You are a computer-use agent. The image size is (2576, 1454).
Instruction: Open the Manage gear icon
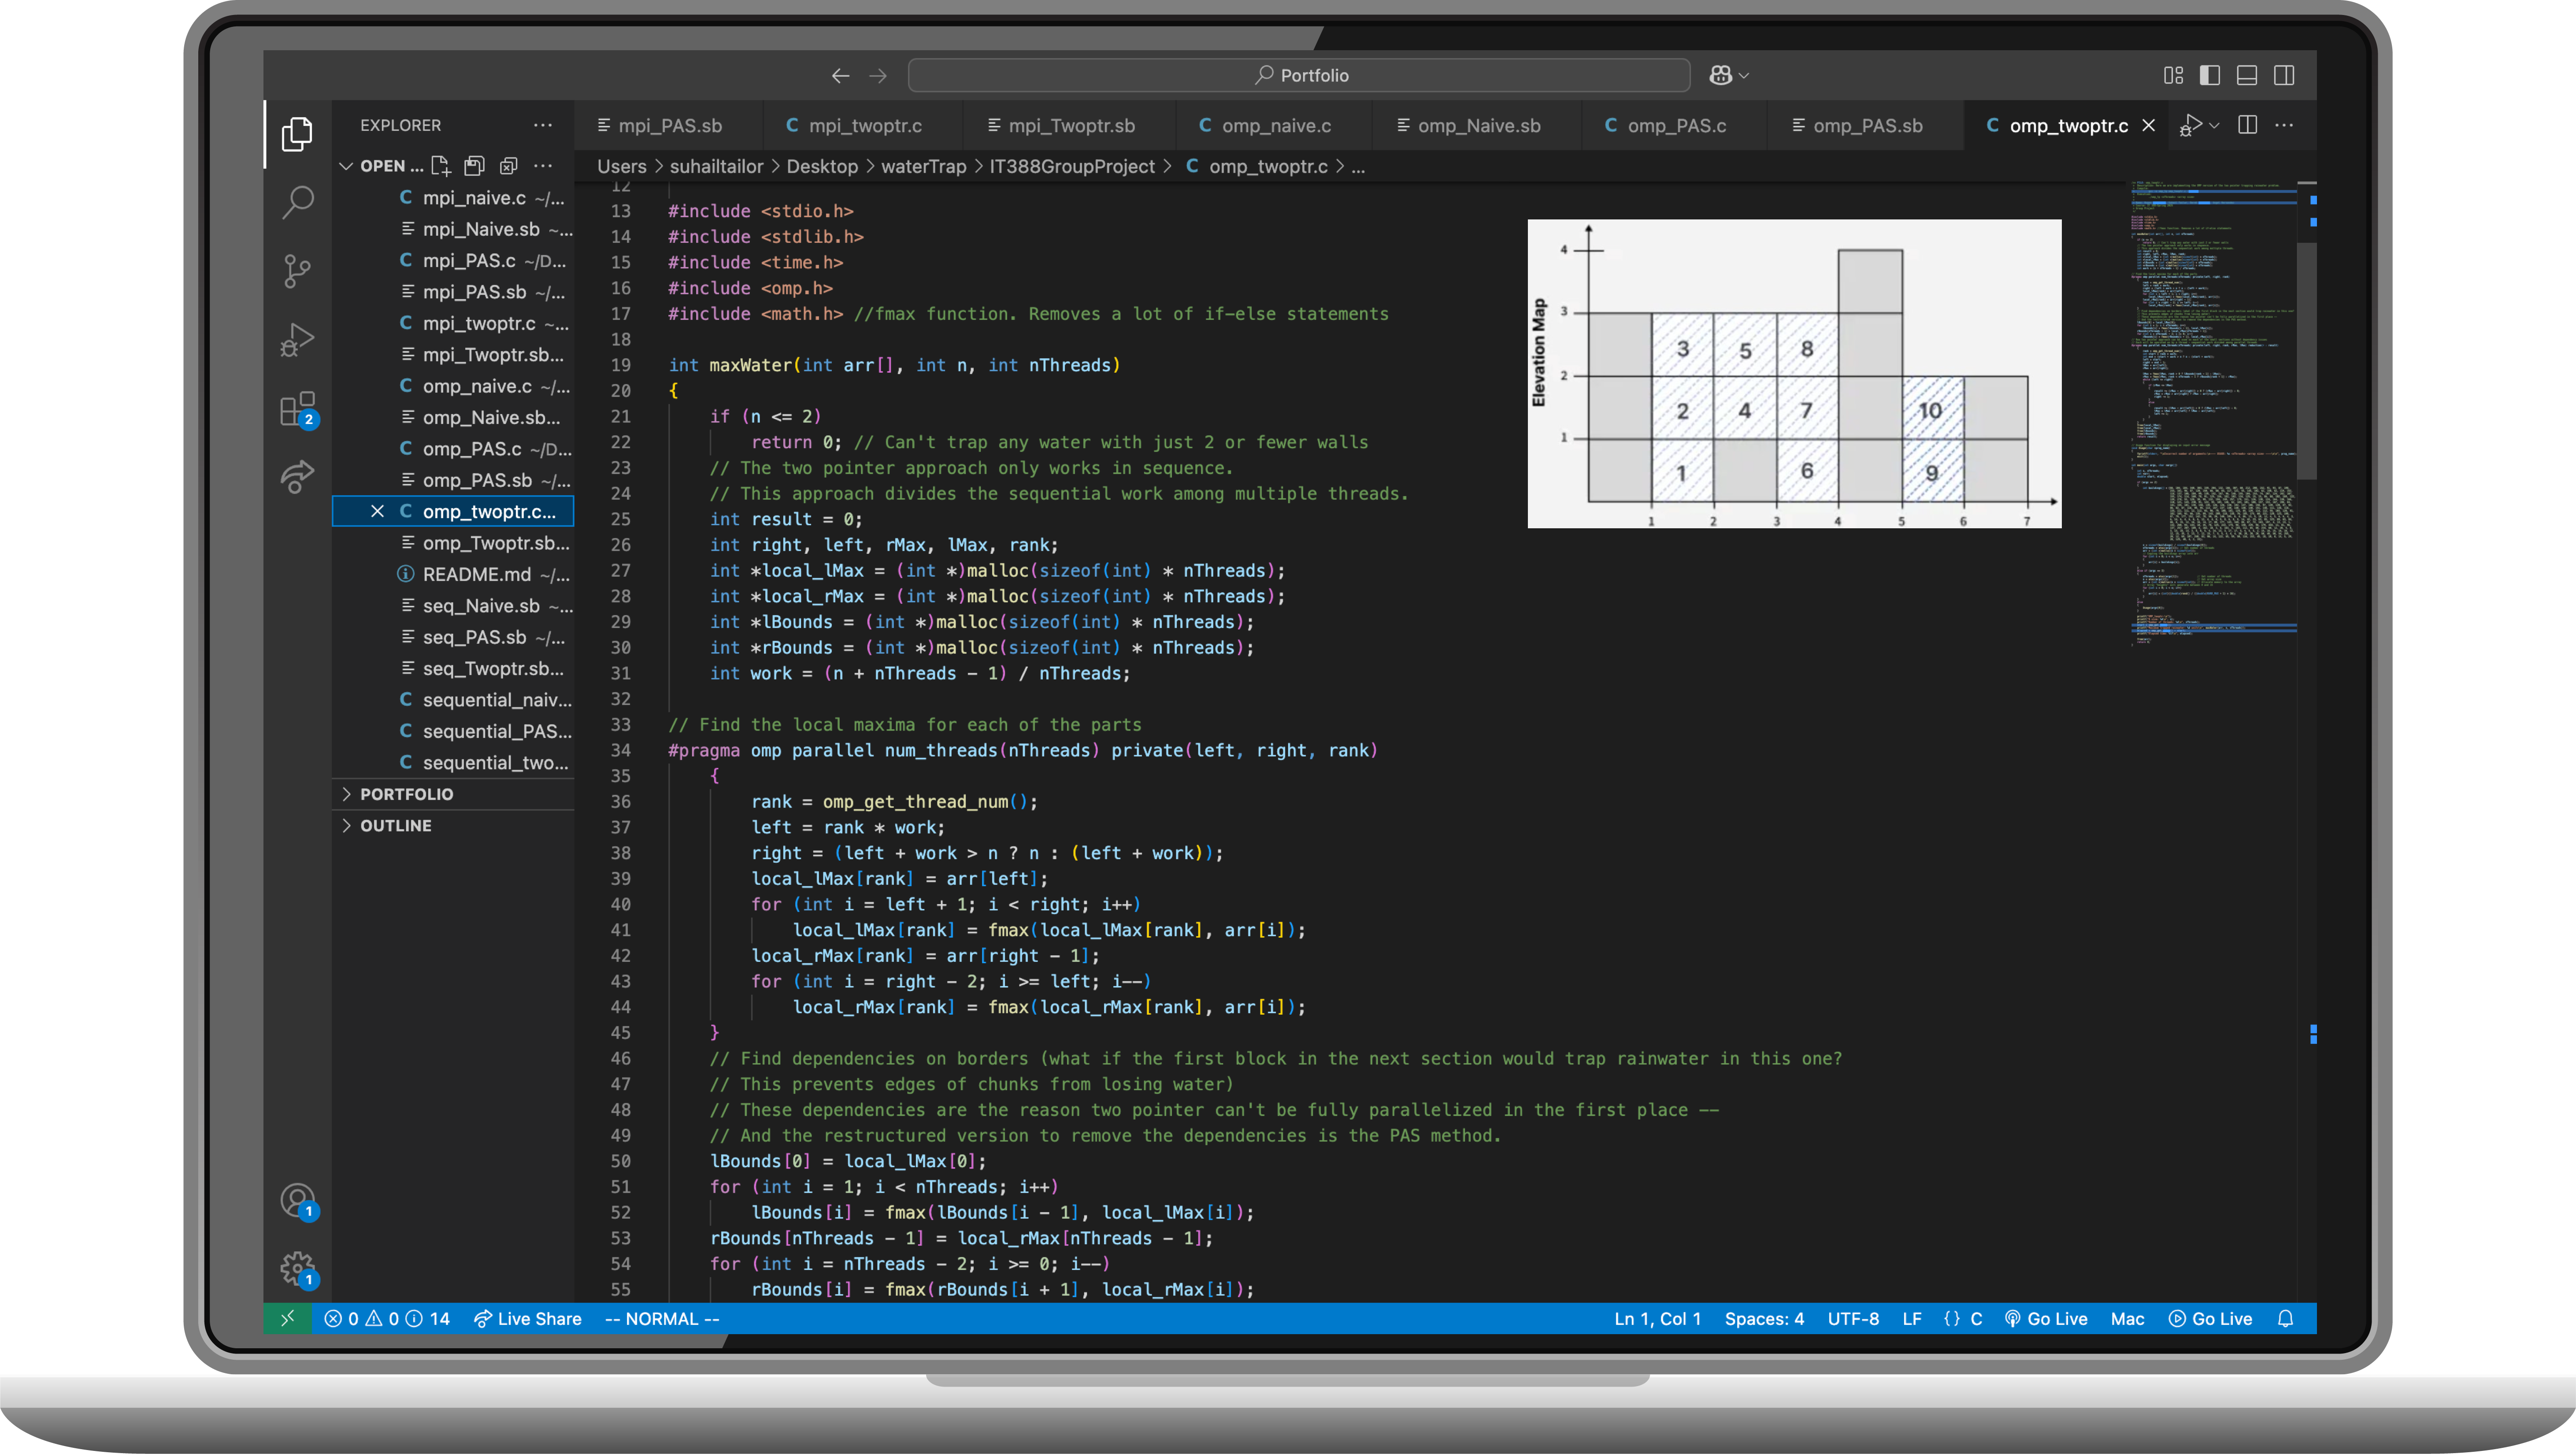coord(297,1269)
